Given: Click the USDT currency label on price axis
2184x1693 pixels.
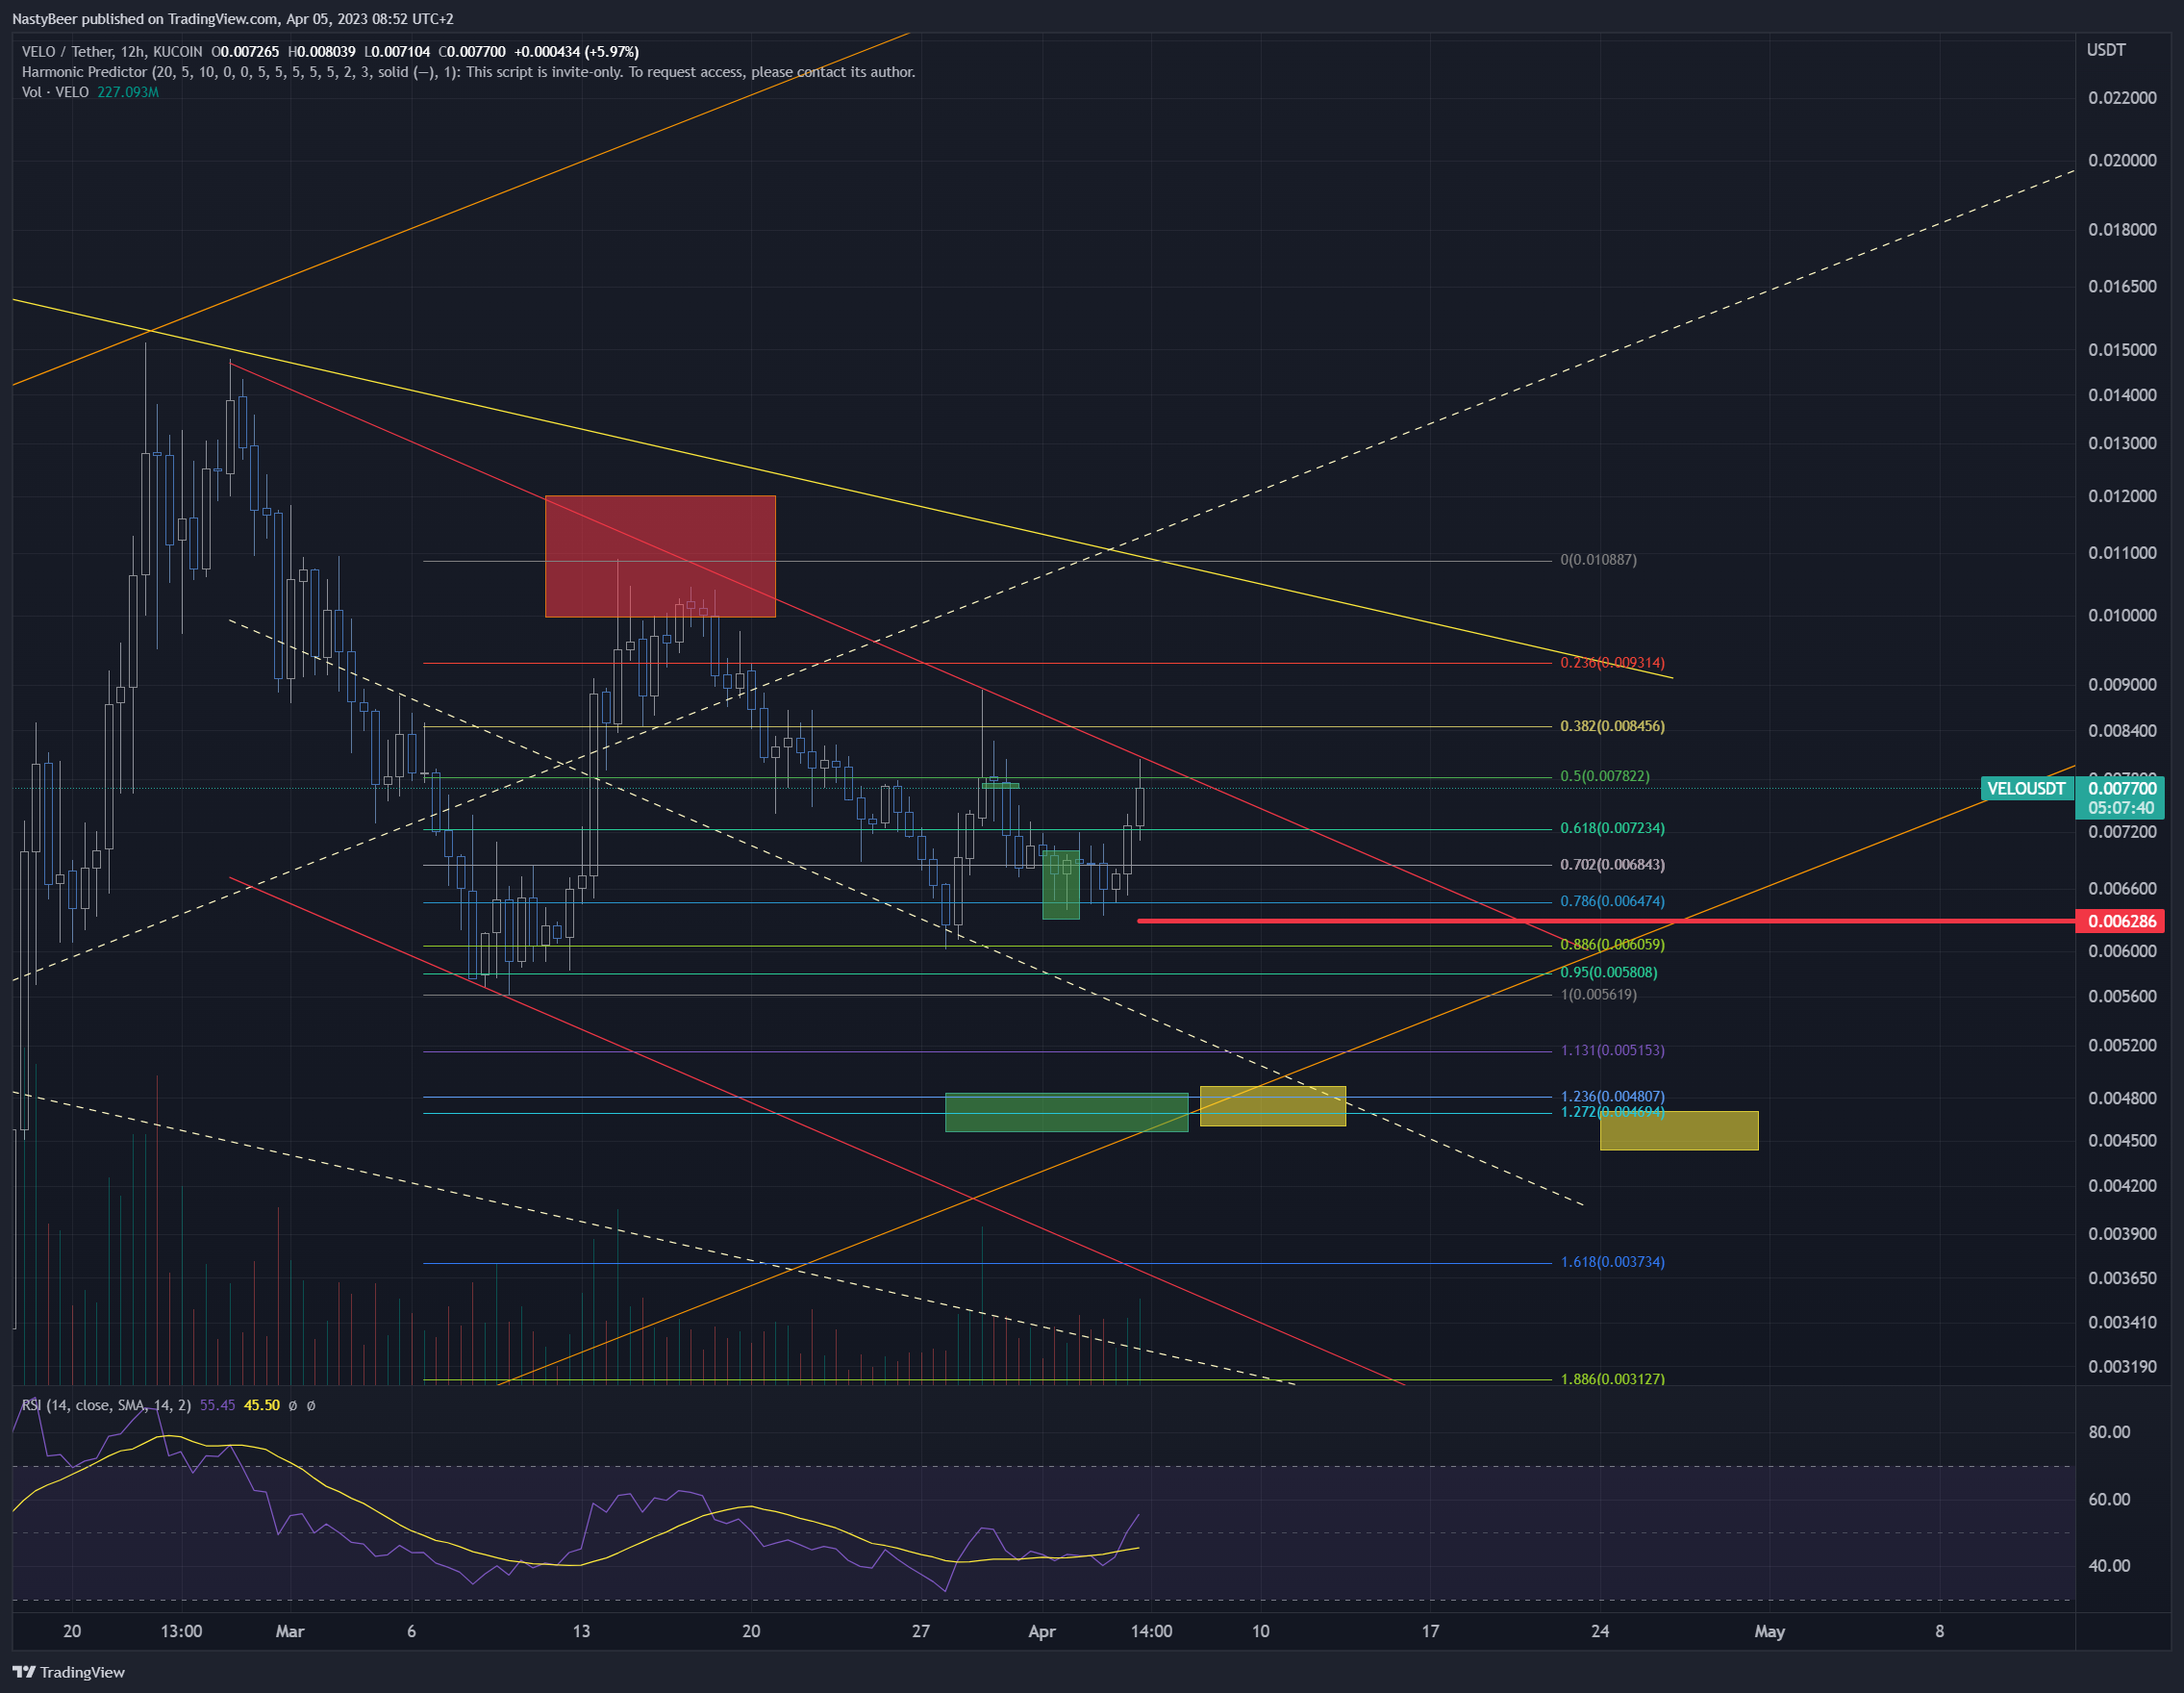Looking at the screenshot, I should (2106, 50).
